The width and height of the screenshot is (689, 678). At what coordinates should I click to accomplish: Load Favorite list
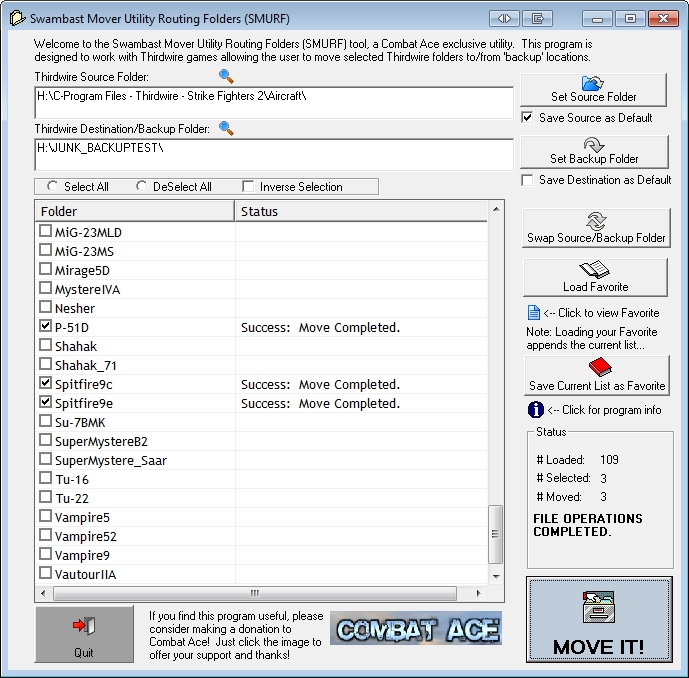point(595,277)
